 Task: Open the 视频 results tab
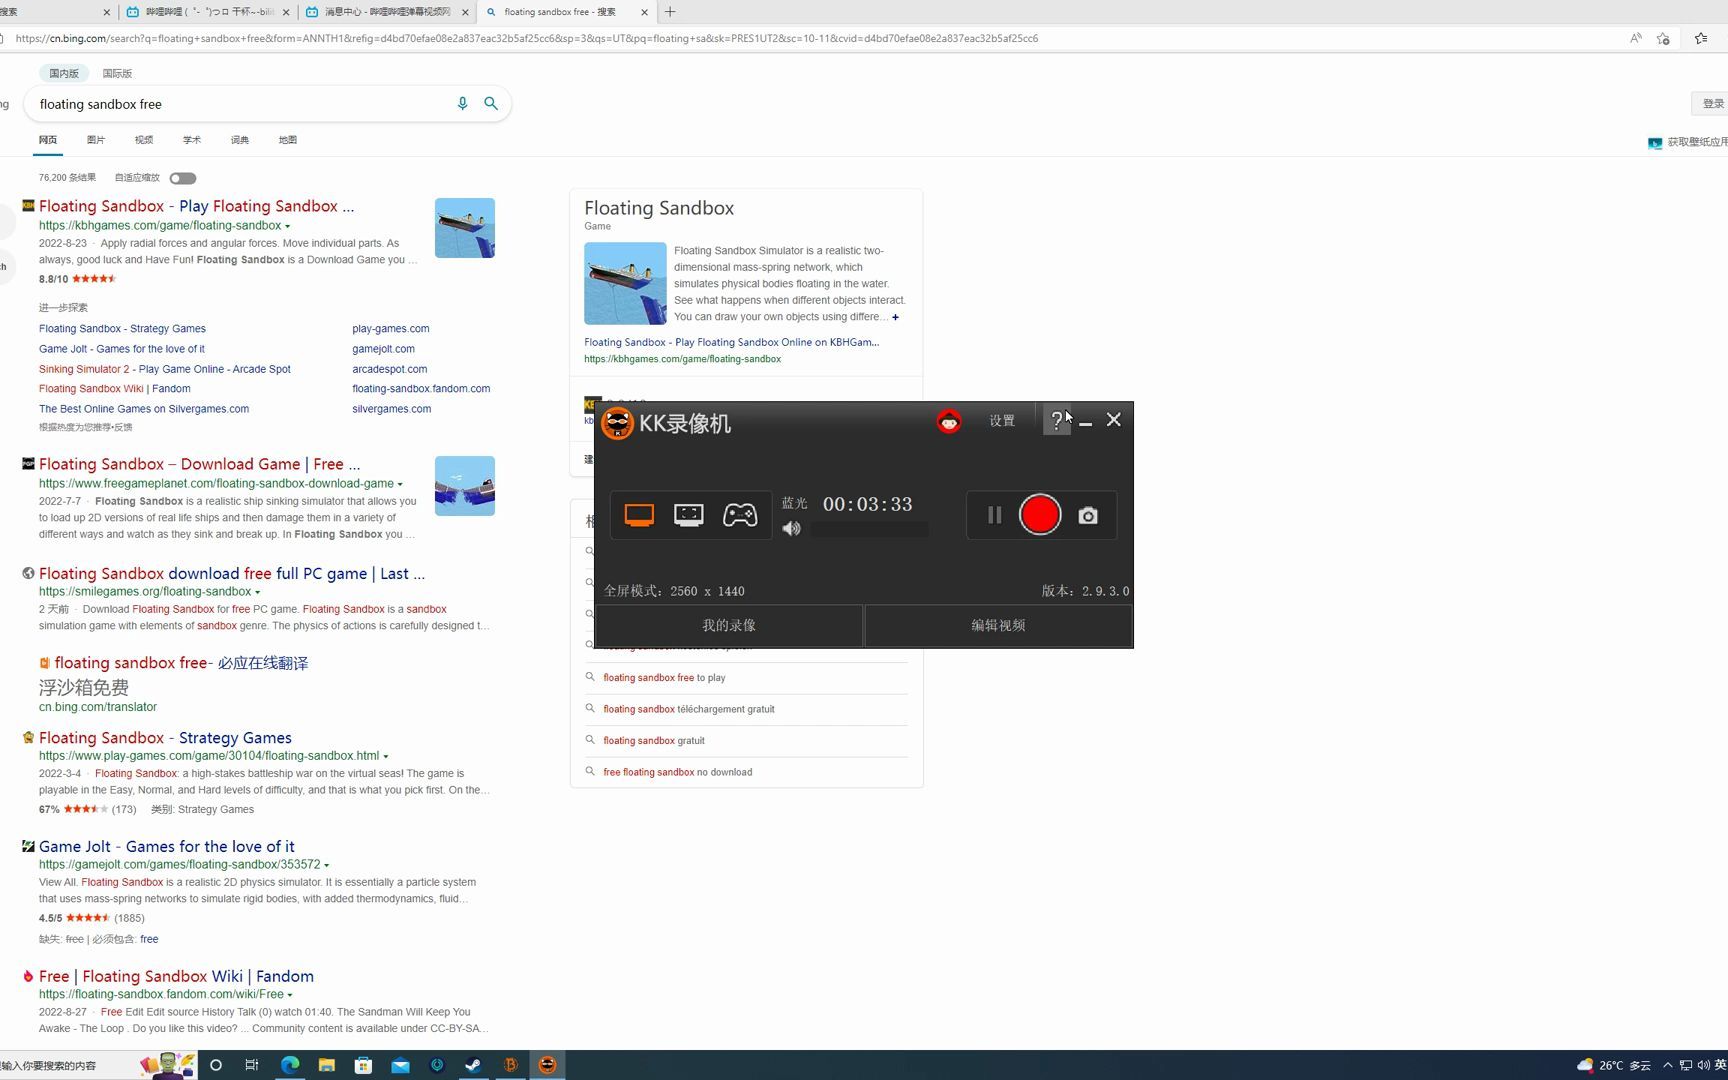[144, 140]
